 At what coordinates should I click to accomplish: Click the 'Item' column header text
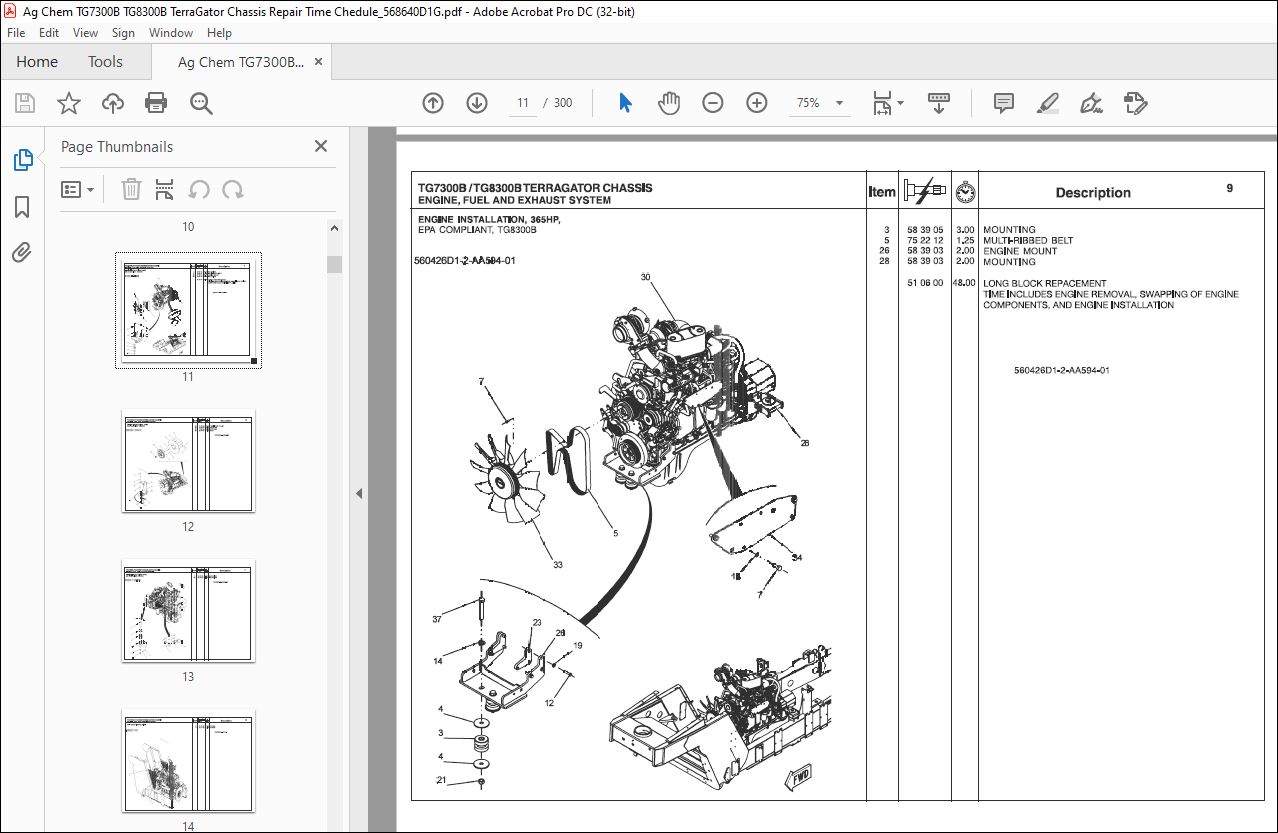point(882,192)
